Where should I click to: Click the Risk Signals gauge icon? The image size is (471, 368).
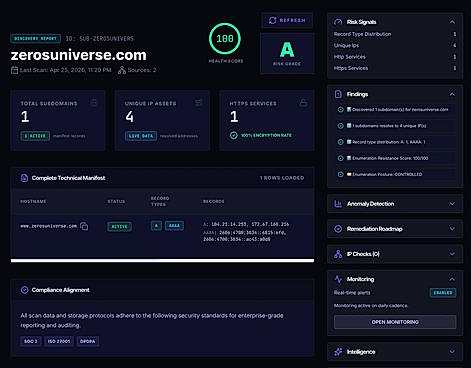338,22
